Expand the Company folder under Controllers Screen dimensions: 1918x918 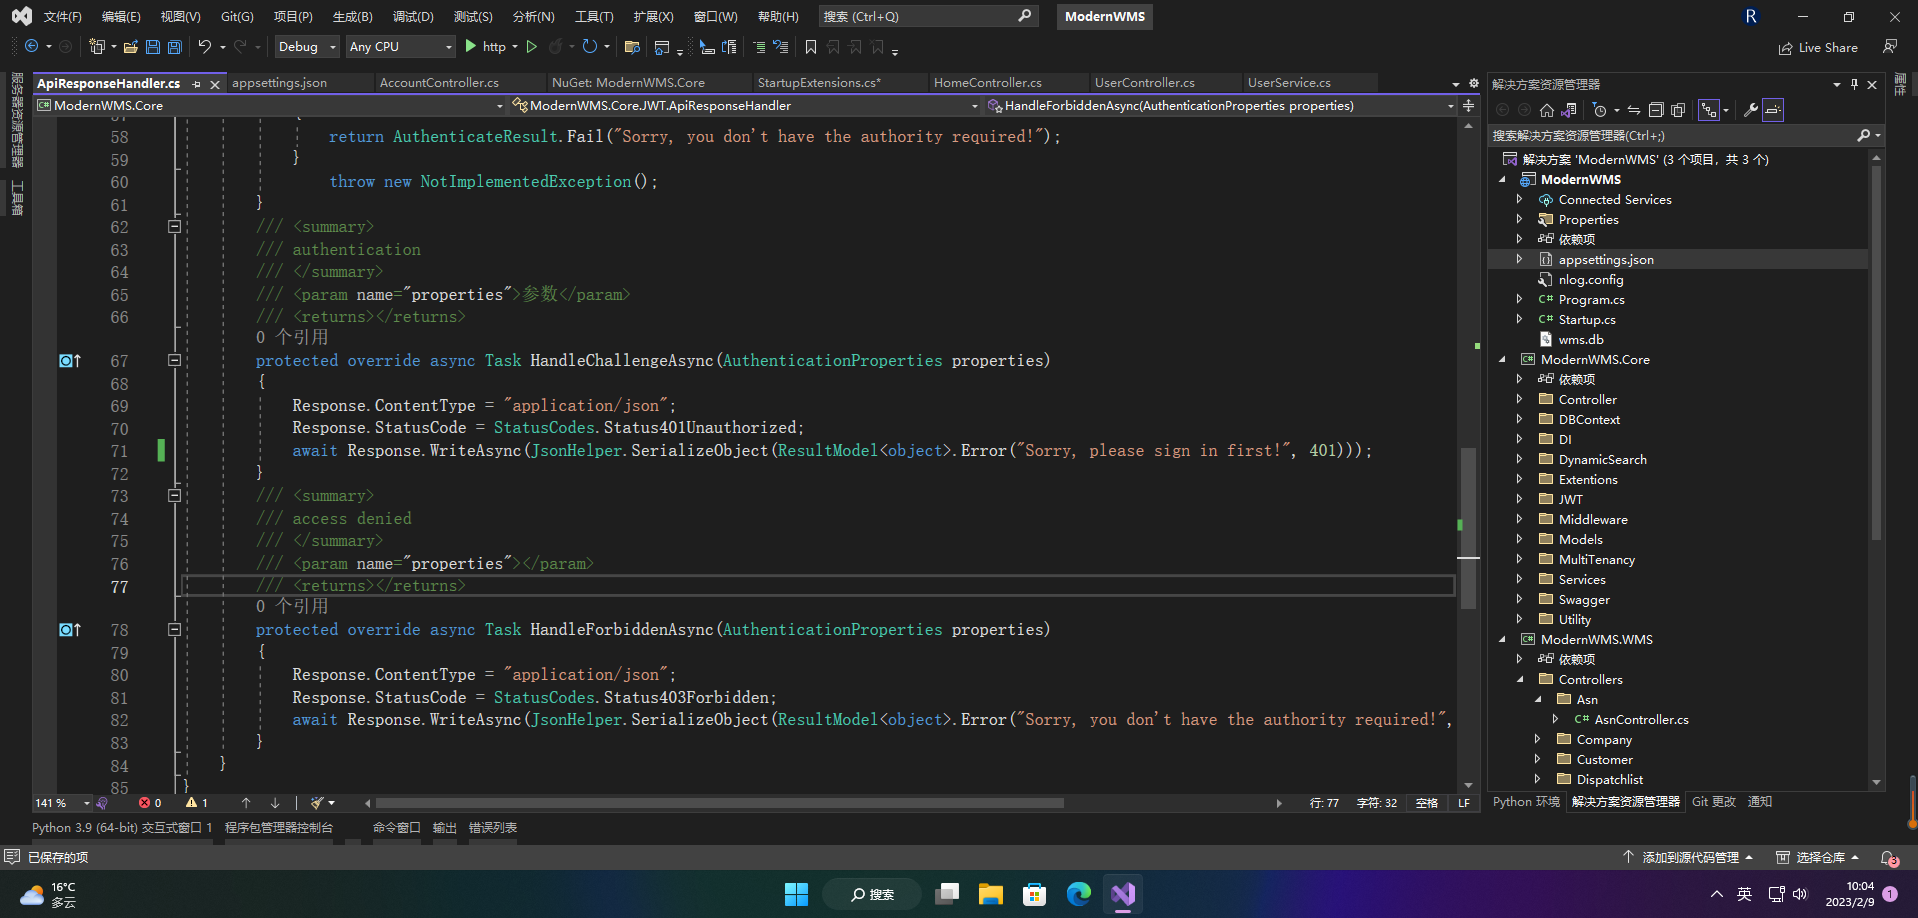pos(1537,739)
